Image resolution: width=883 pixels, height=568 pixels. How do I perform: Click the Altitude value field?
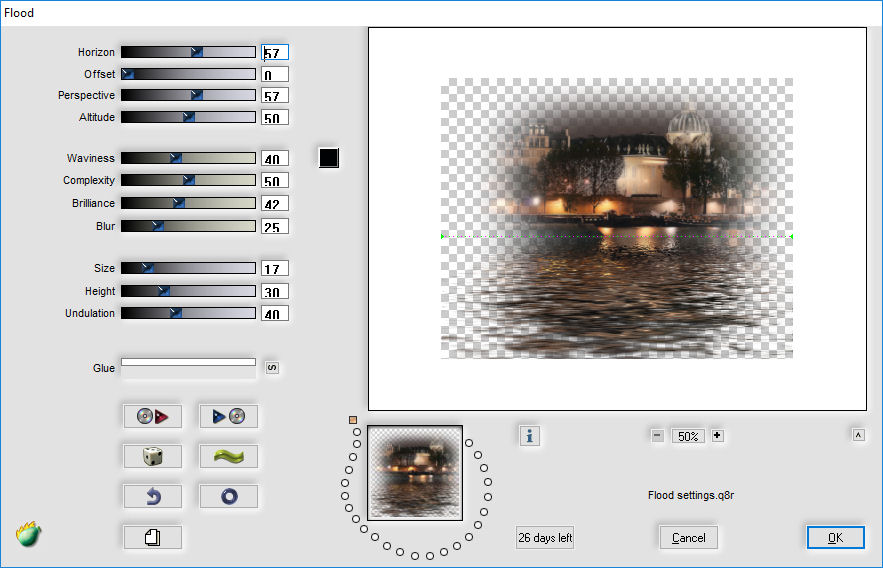(x=275, y=117)
